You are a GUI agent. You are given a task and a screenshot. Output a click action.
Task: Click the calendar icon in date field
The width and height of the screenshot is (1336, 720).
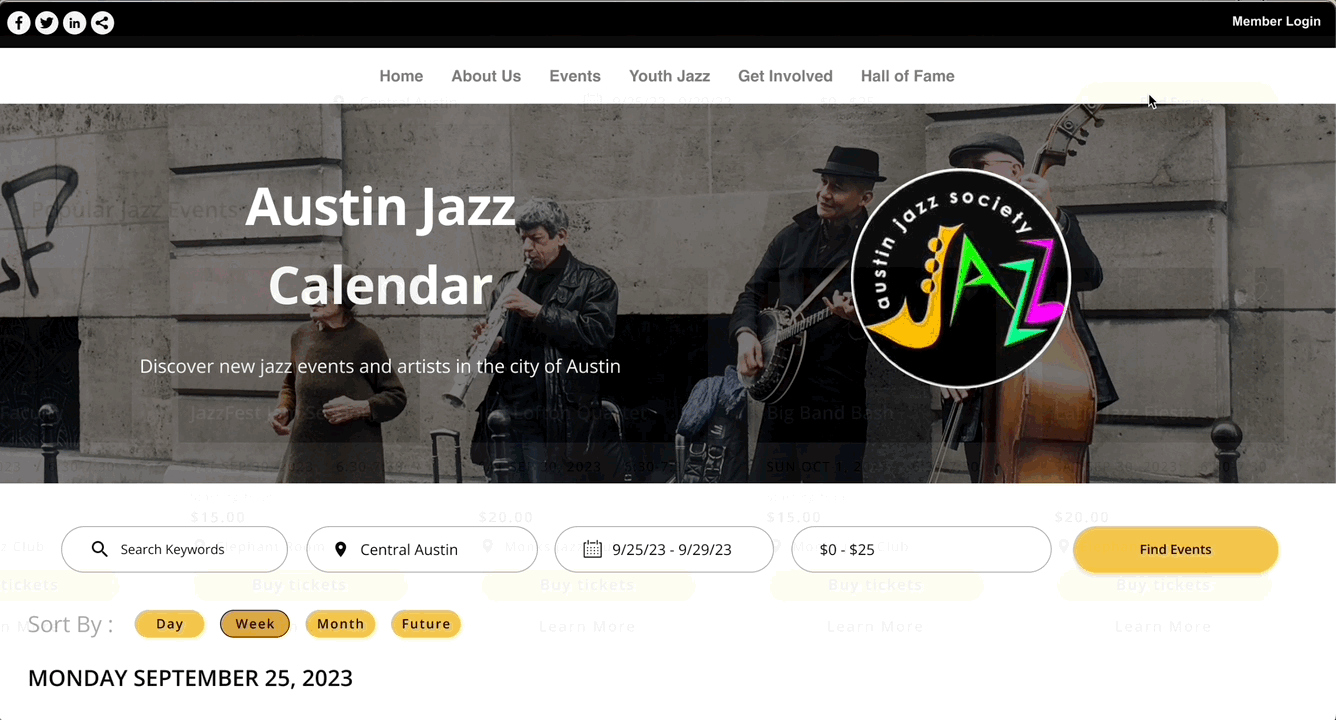(592, 549)
